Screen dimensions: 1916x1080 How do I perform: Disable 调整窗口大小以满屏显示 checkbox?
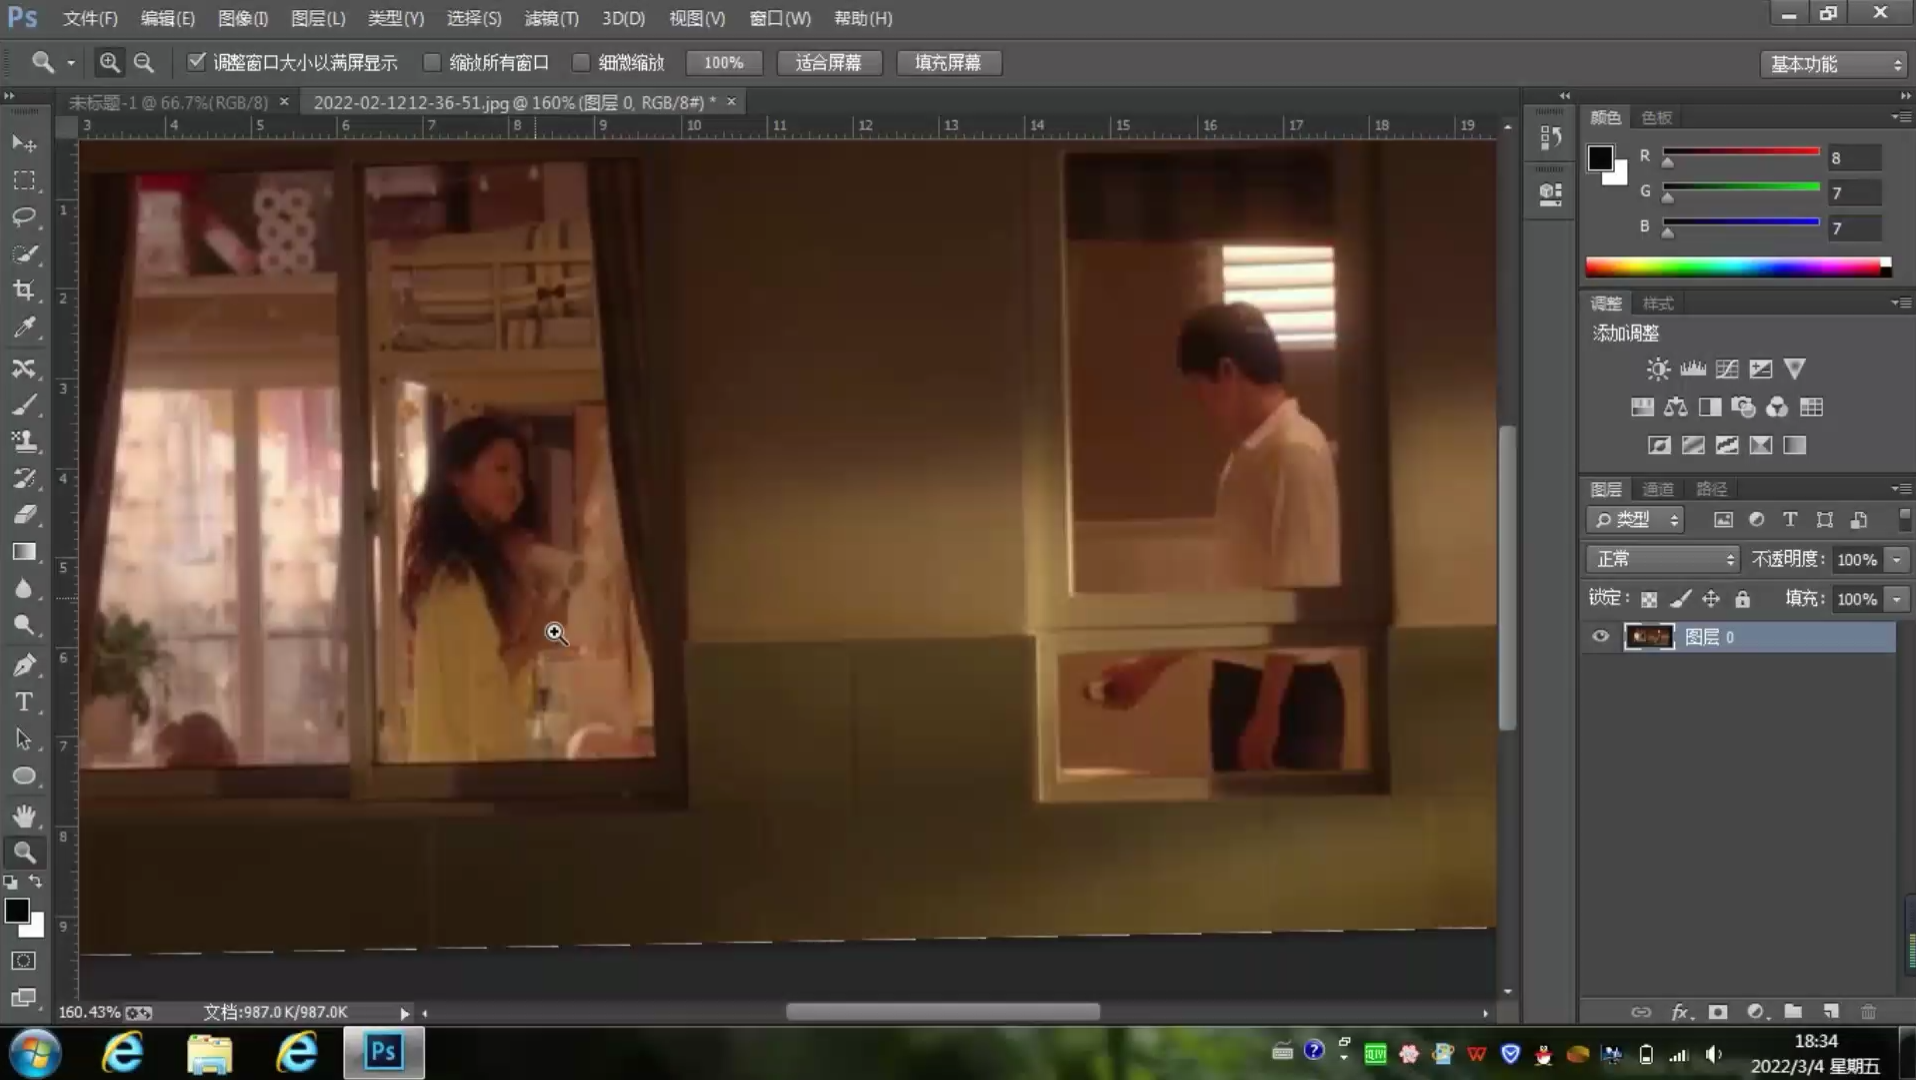click(x=197, y=62)
